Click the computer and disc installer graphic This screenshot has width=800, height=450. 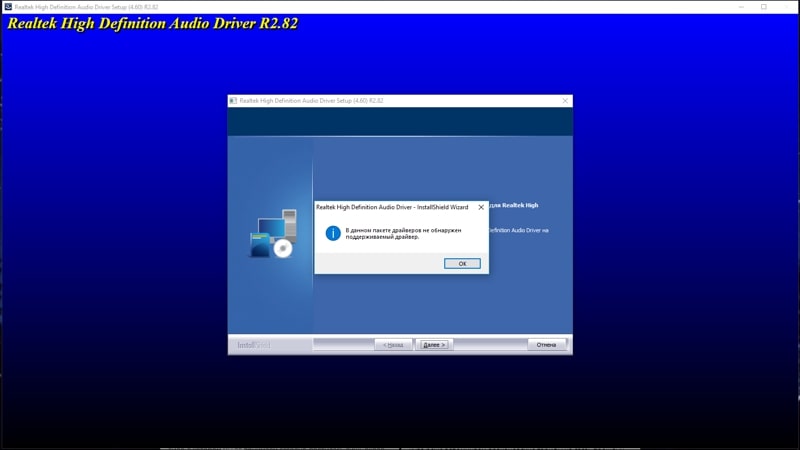[x=272, y=233]
